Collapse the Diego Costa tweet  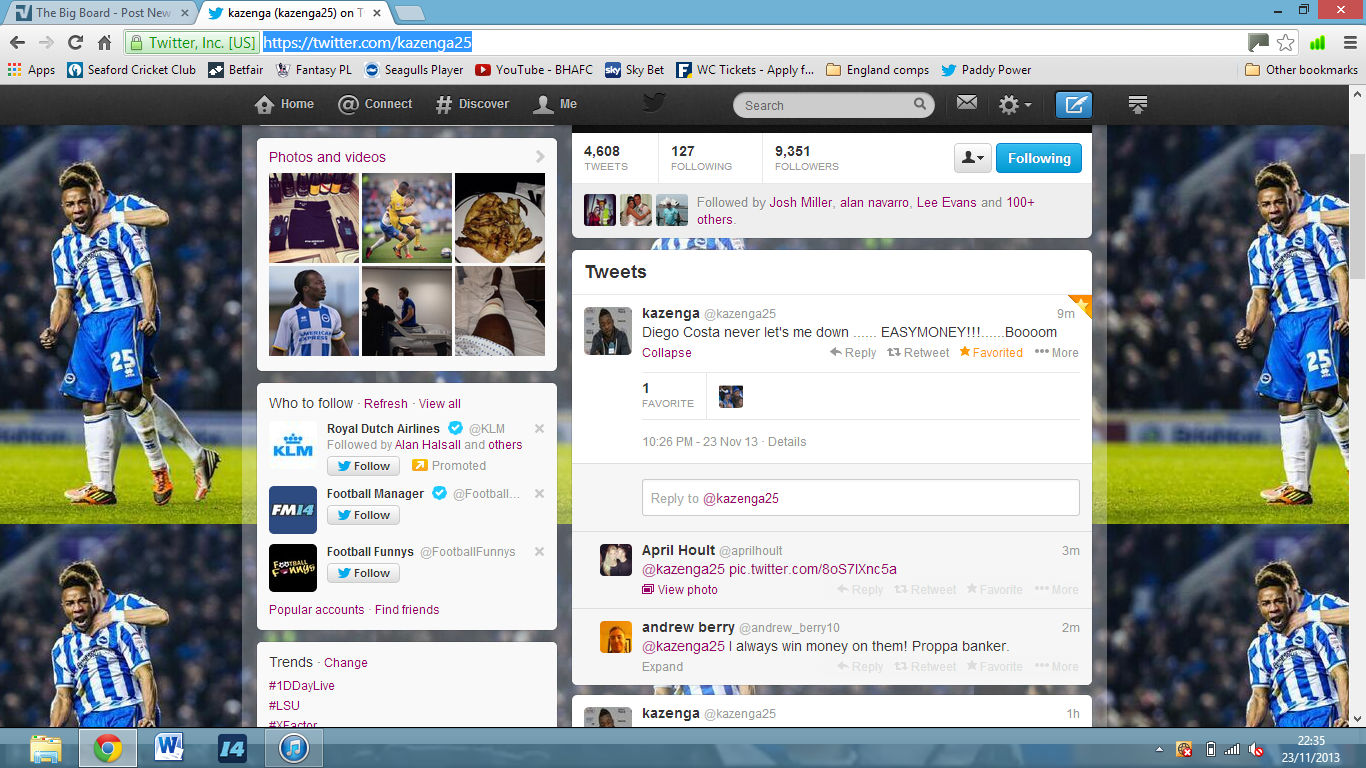[667, 353]
